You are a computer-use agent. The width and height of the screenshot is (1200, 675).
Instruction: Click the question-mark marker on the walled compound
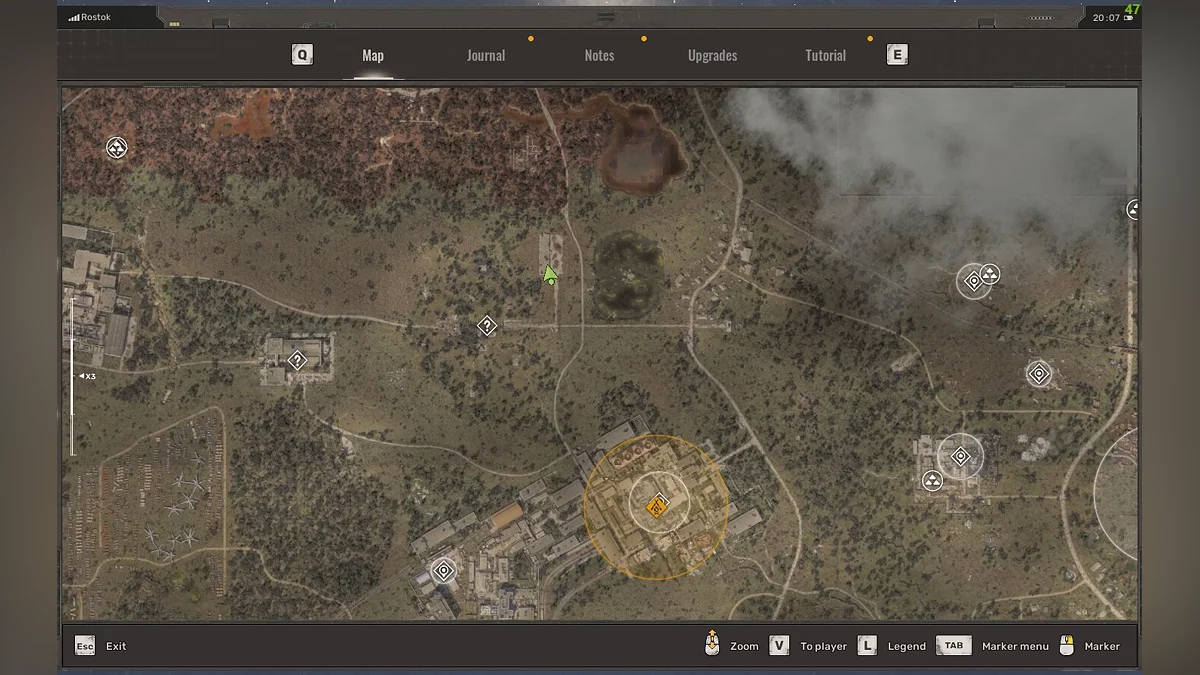297,360
